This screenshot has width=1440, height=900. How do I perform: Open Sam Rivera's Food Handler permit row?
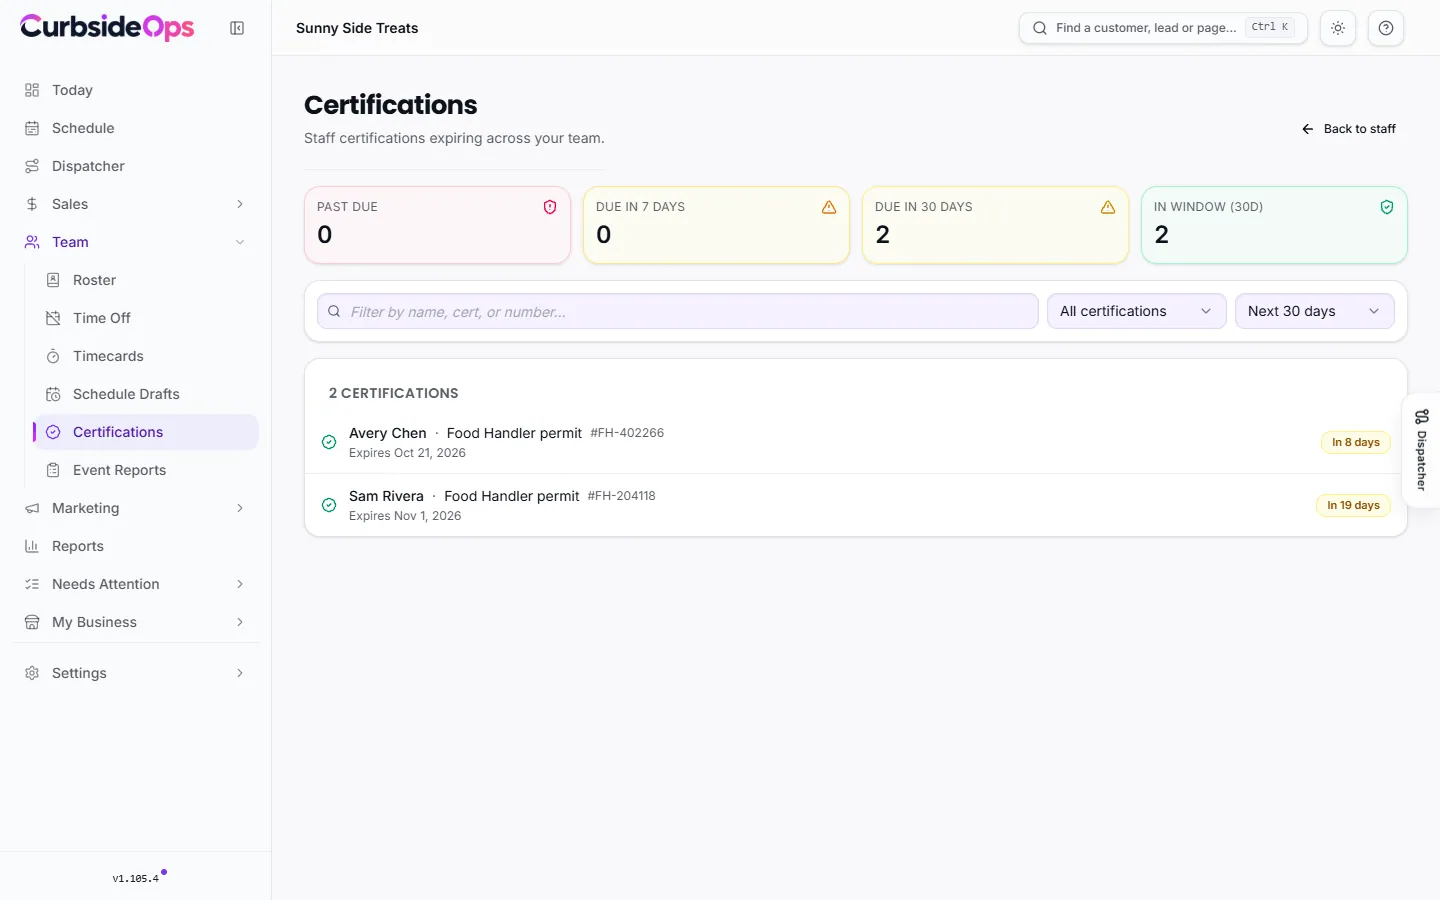tap(856, 505)
